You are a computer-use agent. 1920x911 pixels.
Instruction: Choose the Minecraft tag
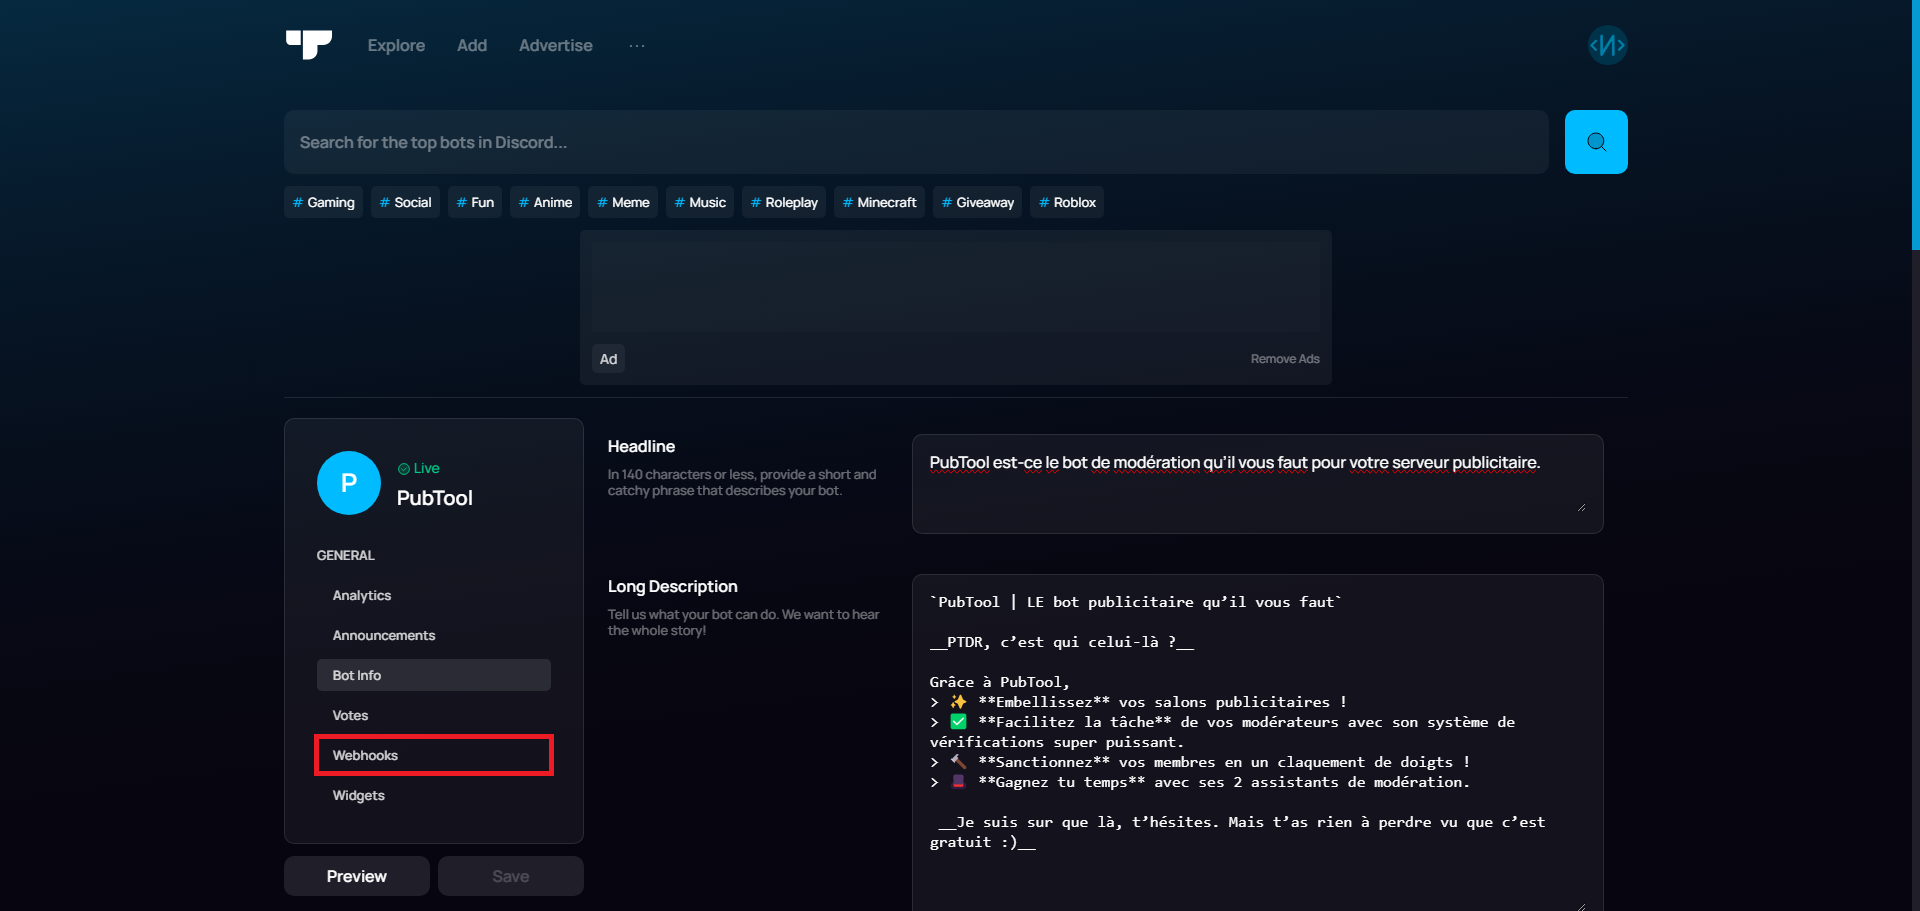coord(879,202)
